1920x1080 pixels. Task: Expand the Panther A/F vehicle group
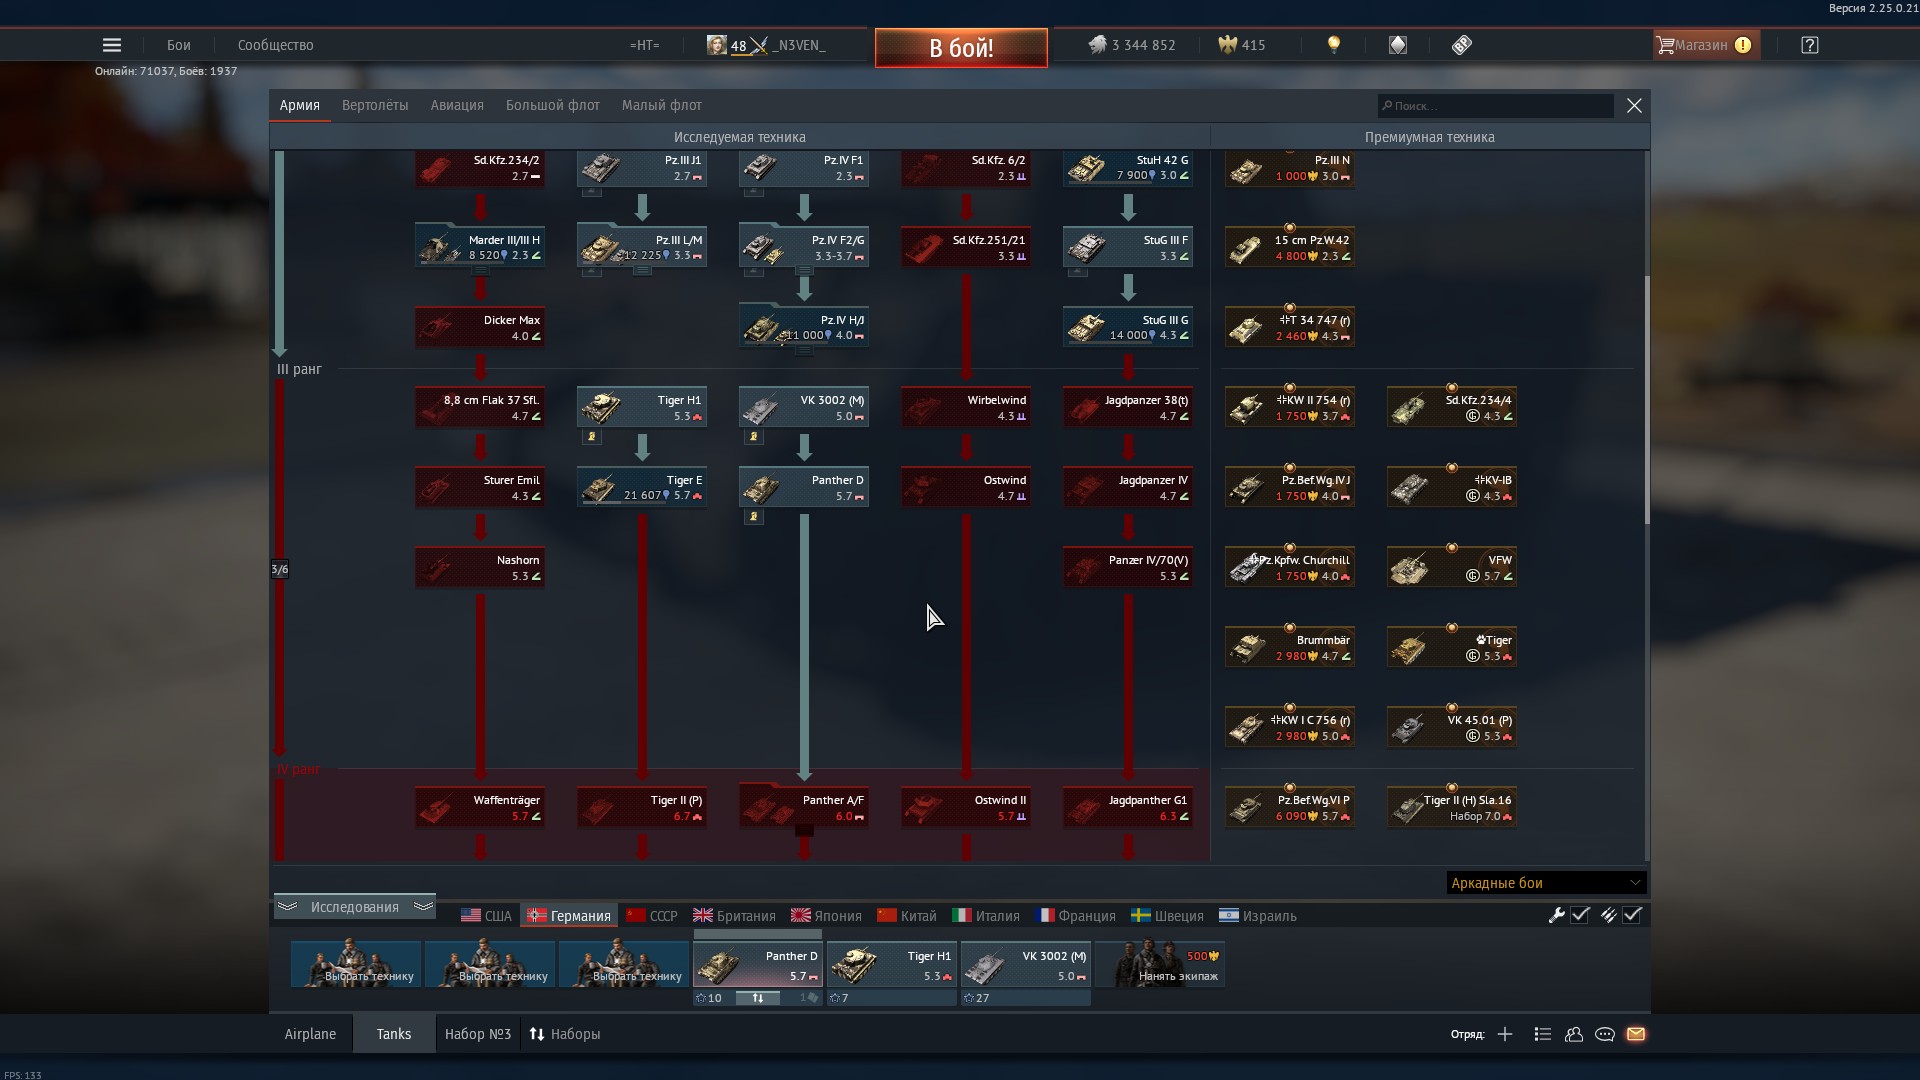pos(804,830)
